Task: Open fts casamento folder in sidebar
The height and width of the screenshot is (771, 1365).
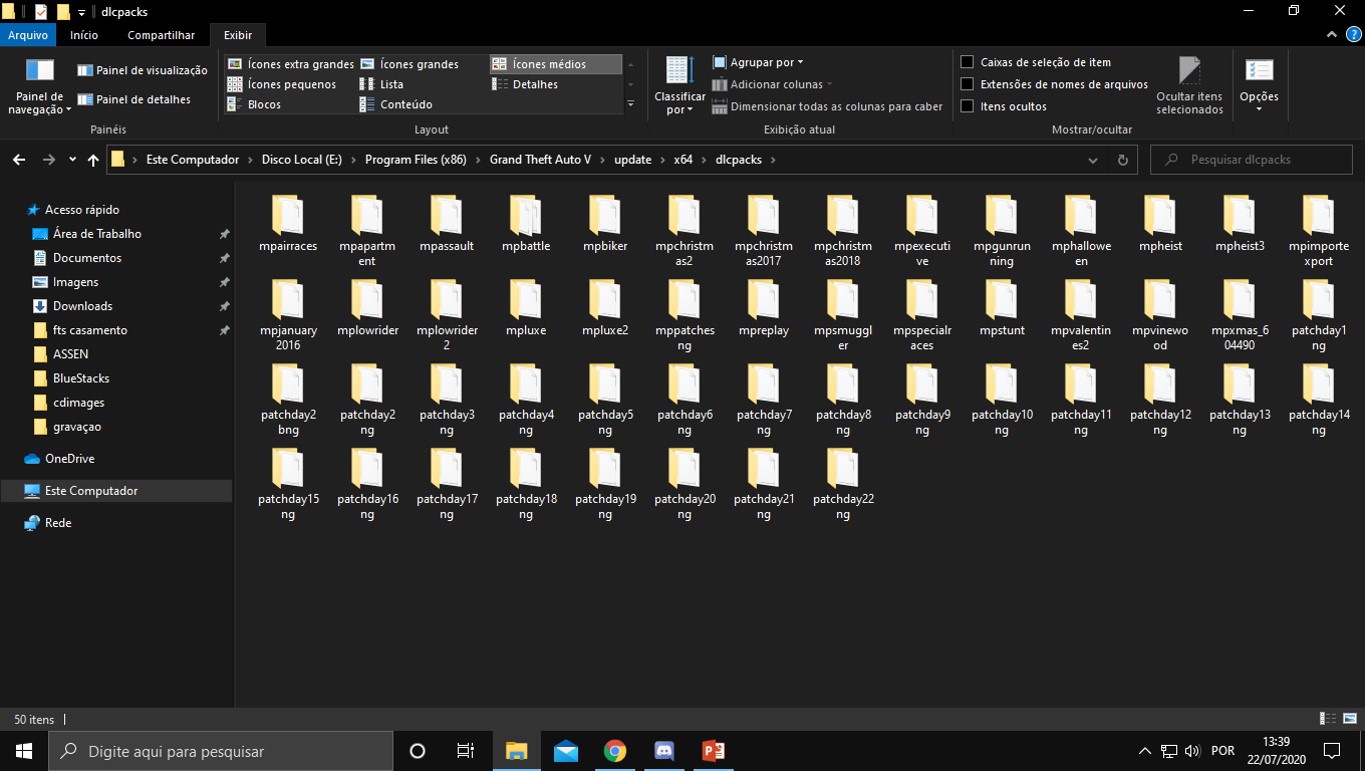Action: pos(90,330)
